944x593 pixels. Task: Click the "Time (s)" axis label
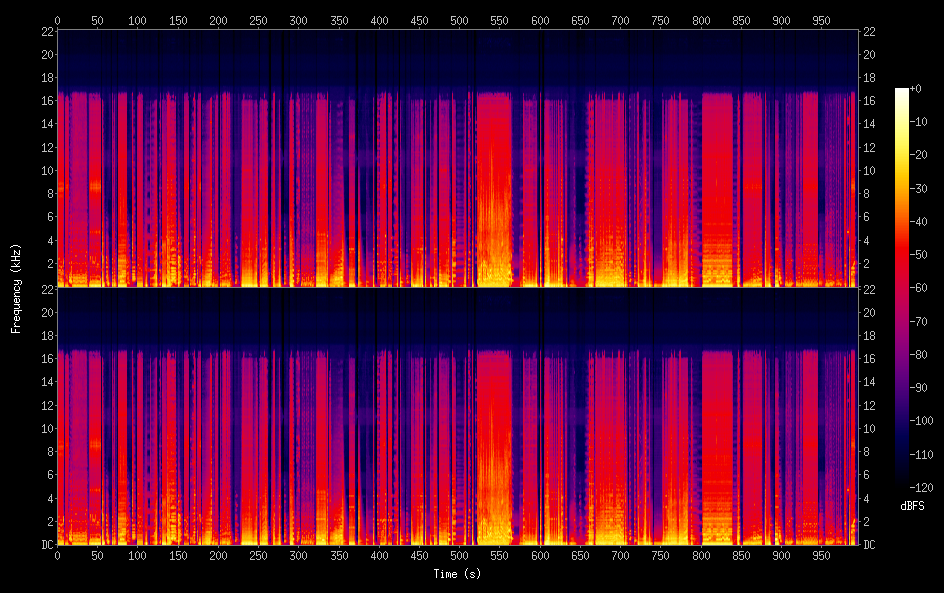[459, 574]
